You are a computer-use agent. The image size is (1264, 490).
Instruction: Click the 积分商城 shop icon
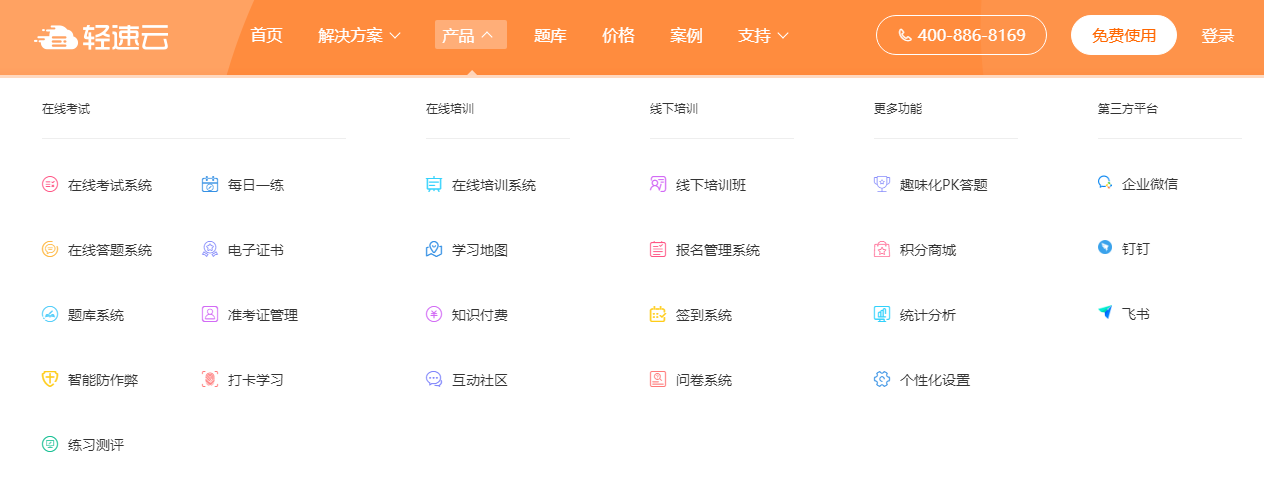882,249
